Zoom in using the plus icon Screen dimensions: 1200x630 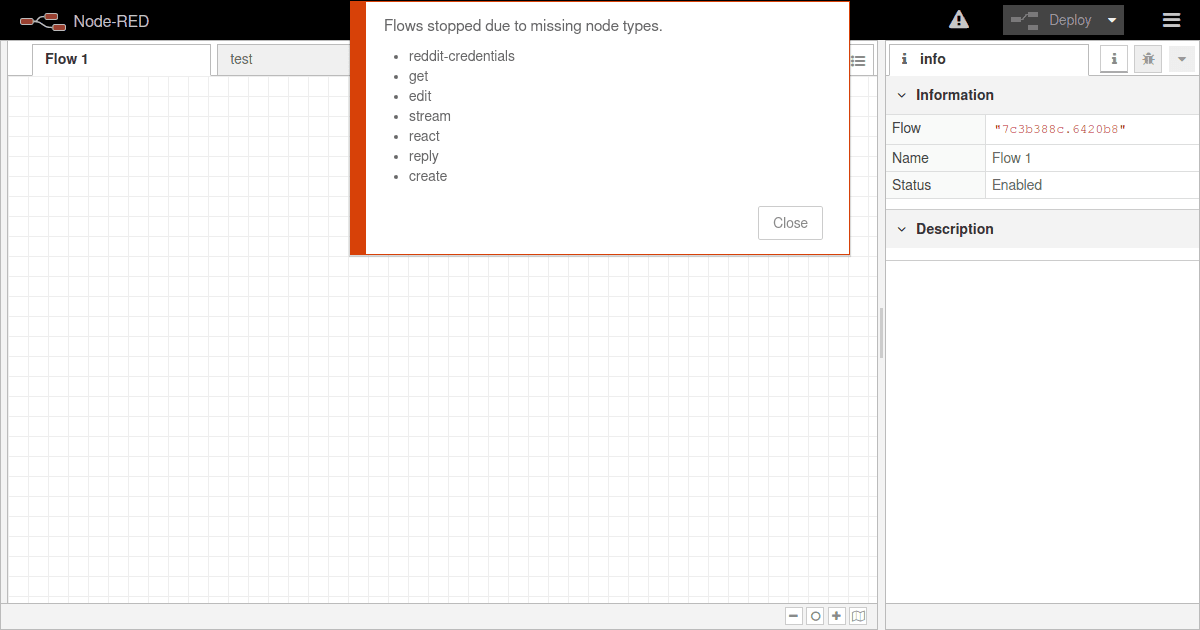point(836,615)
